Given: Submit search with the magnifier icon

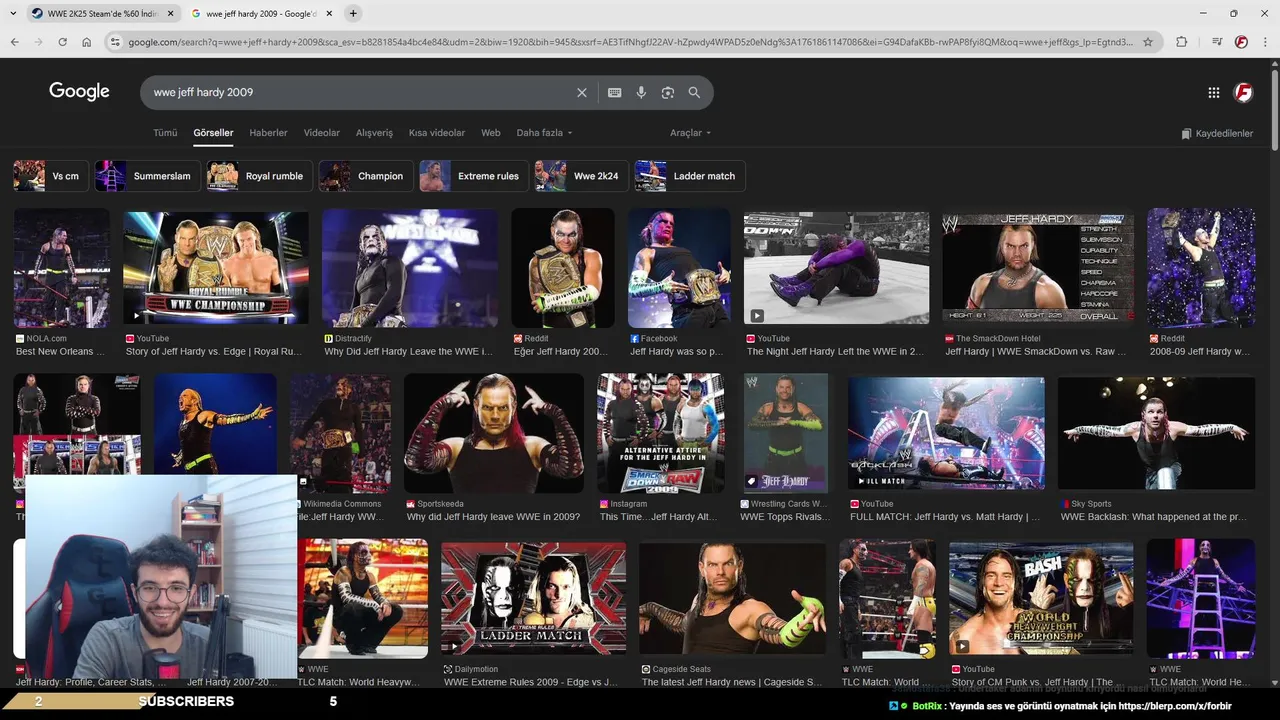Looking at the screenshot, I should [x=694, y=92].
